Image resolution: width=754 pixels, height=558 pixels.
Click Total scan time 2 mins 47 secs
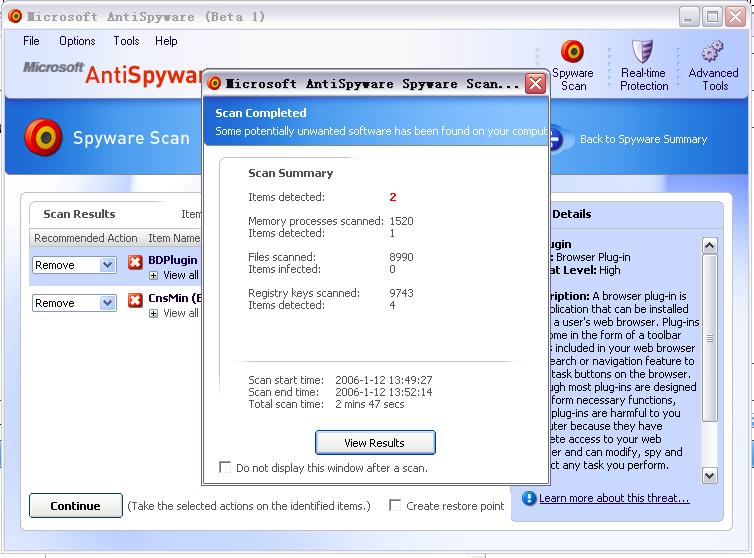370,404
